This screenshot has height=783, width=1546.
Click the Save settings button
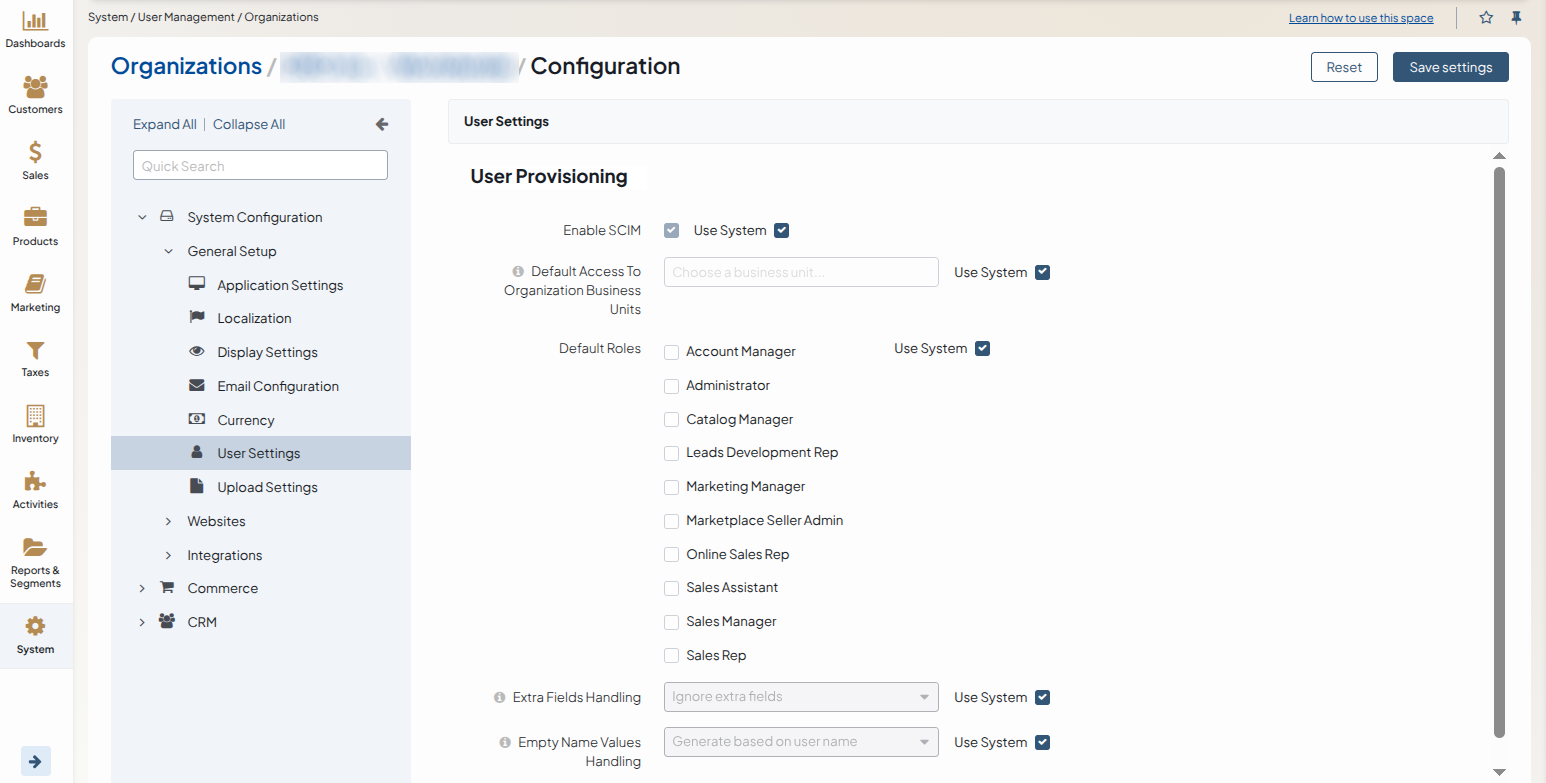(x=1450, y=67)
